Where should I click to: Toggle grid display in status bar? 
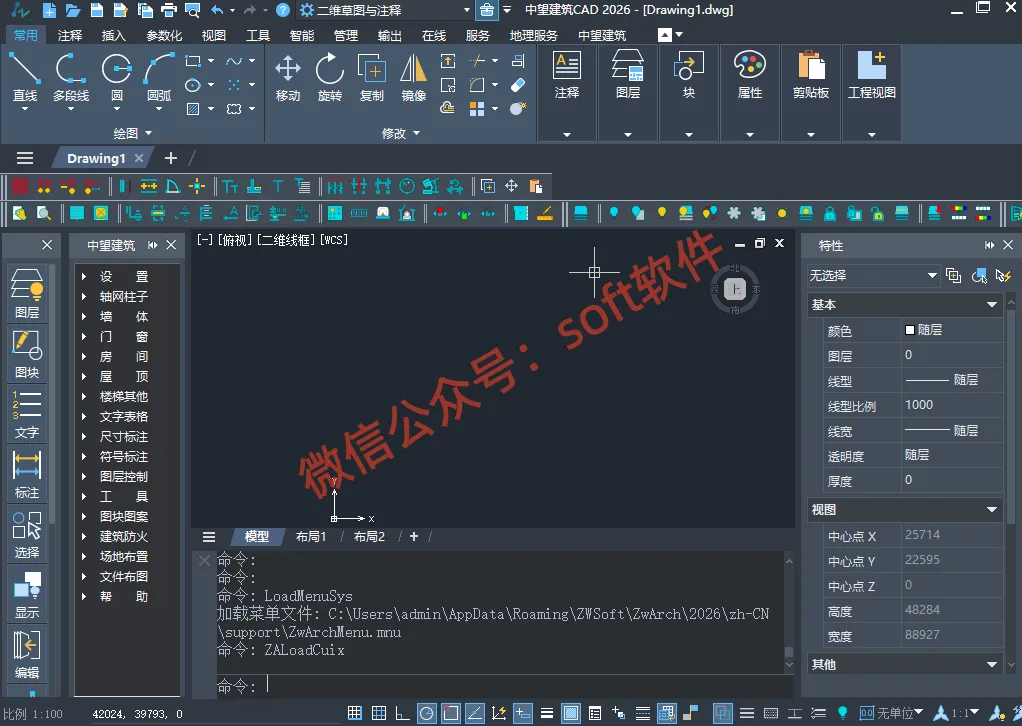pyautogui.click(x=379, y=713)
